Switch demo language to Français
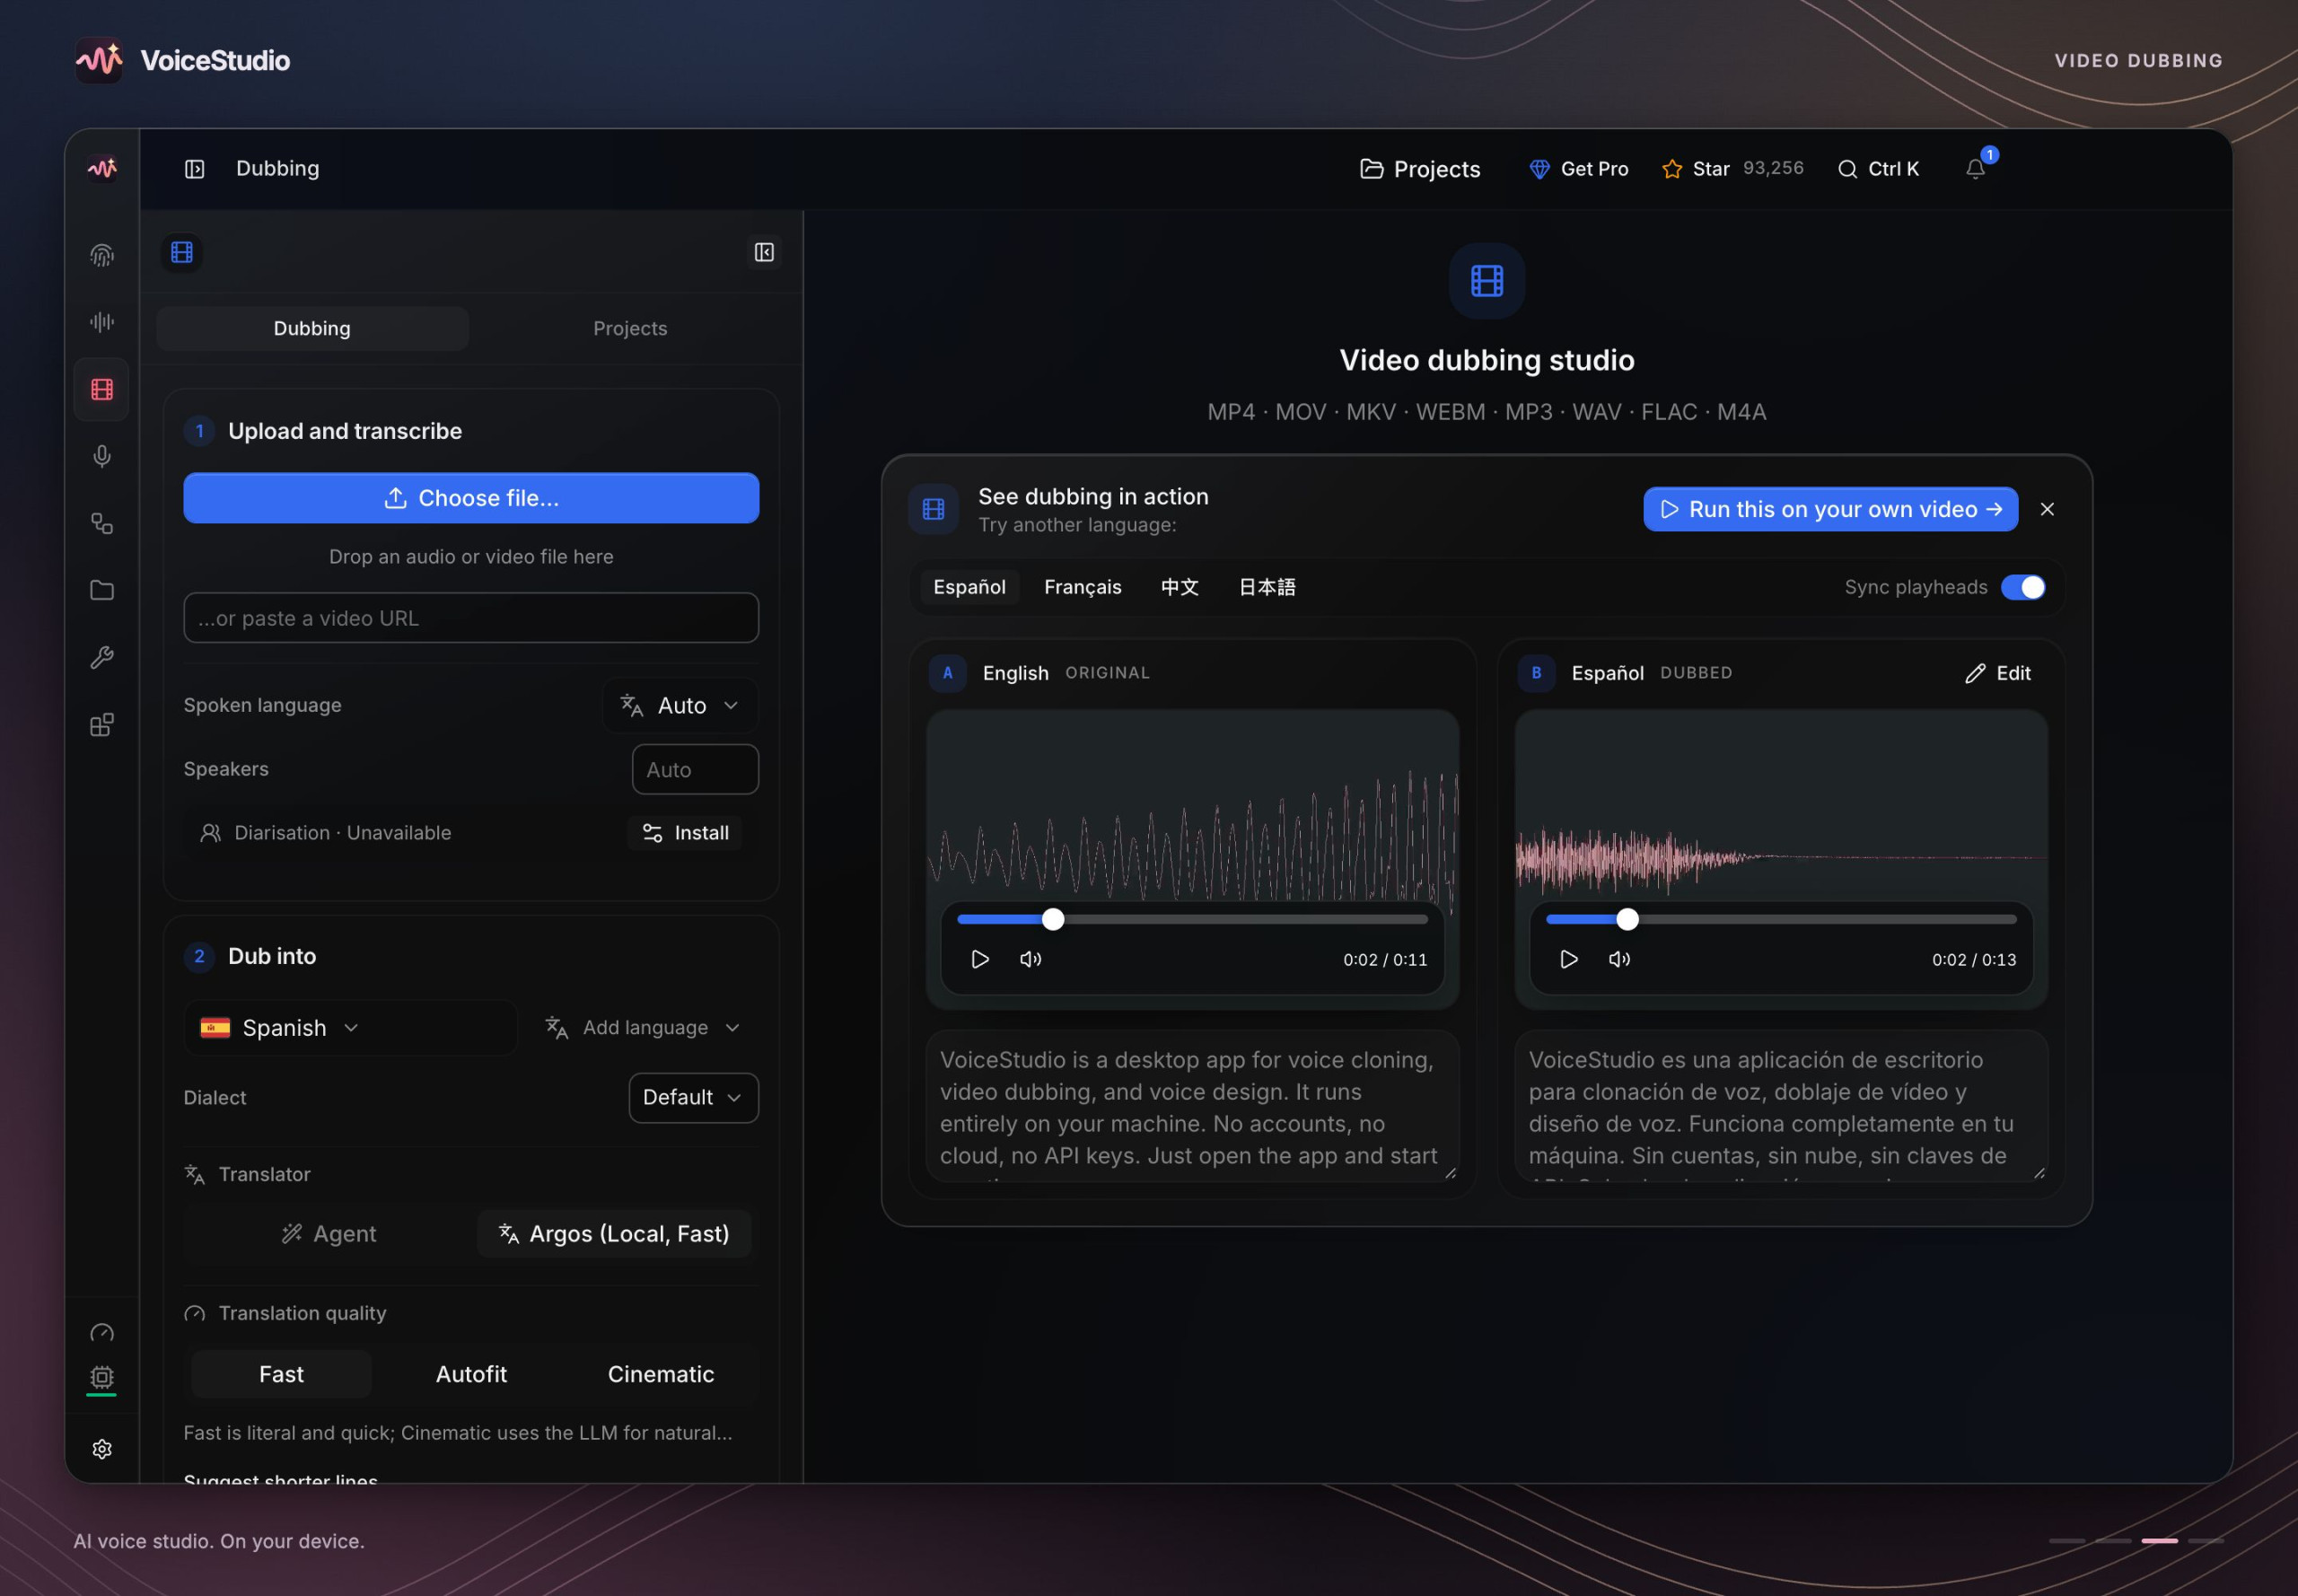Viewport: 2298px width, 1596px height. [1083, 587]
